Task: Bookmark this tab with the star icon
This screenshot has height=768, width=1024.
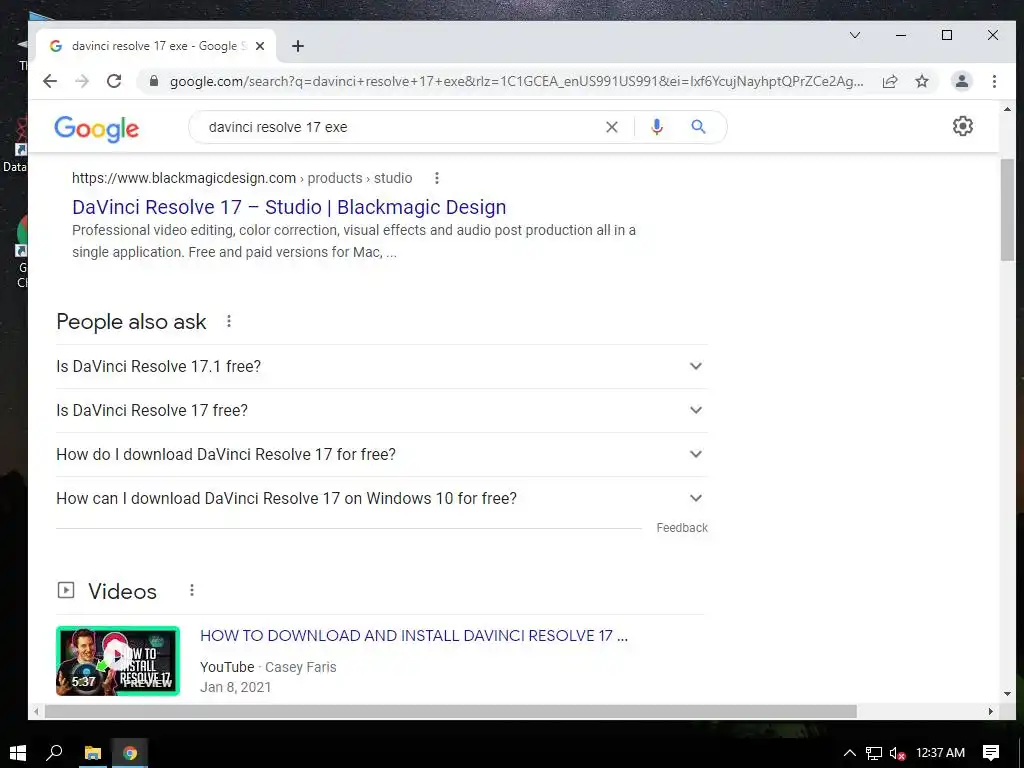Action: [x=921, y=81]
